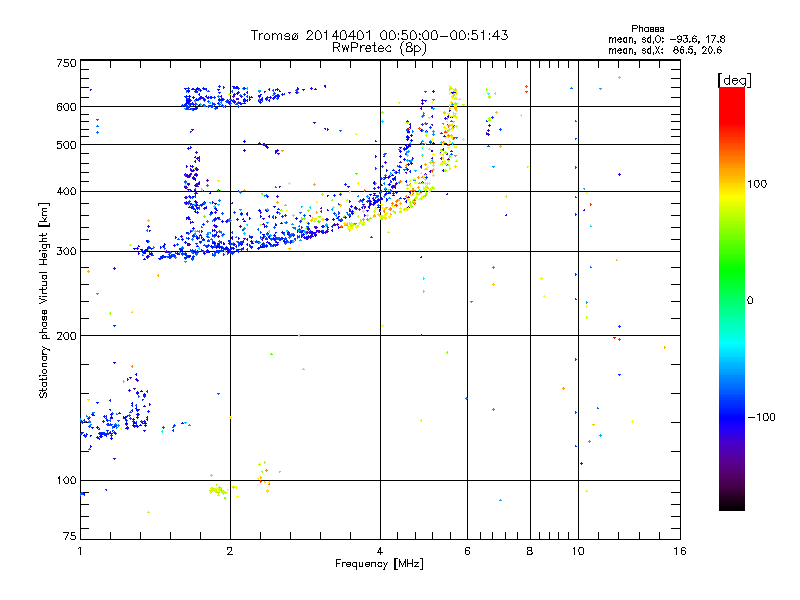The image size is (800, 600).
Task: Click the x-axis tick label '16'
Action: click(680, 551)
